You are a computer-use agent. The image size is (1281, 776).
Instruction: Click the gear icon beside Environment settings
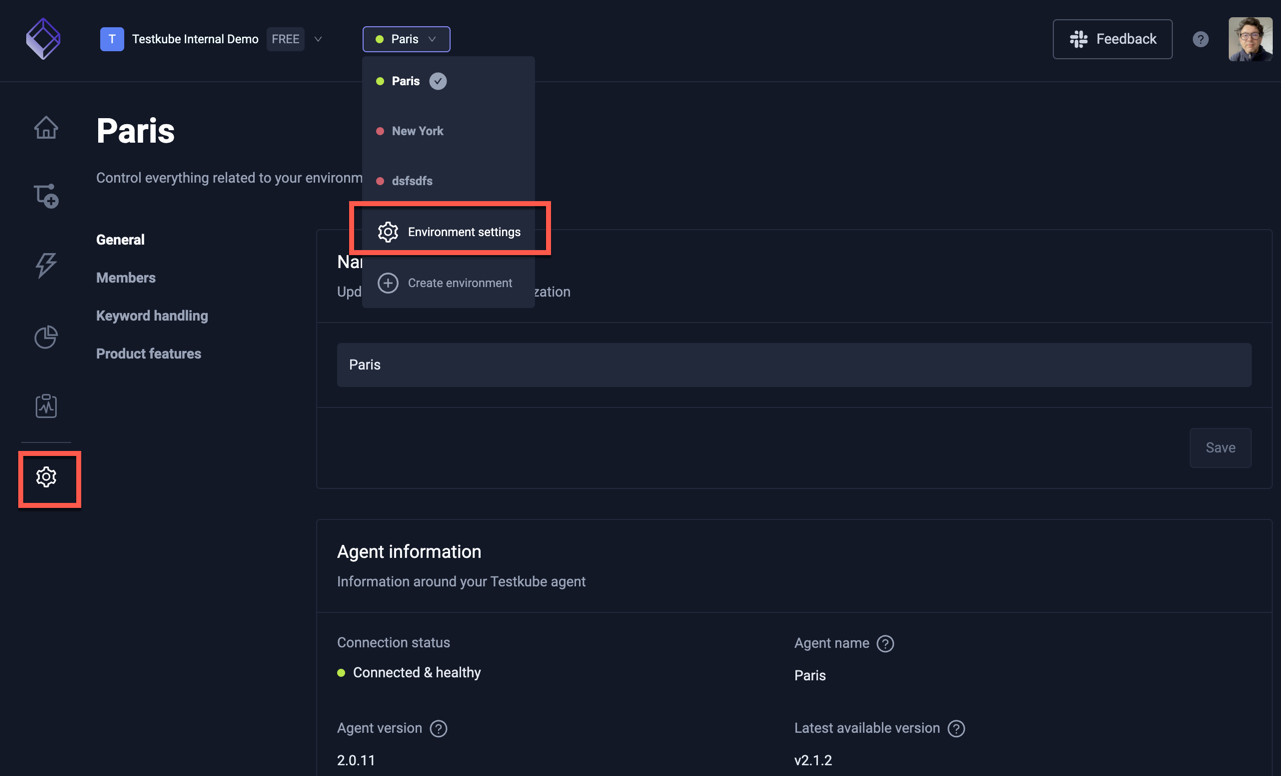388,232
